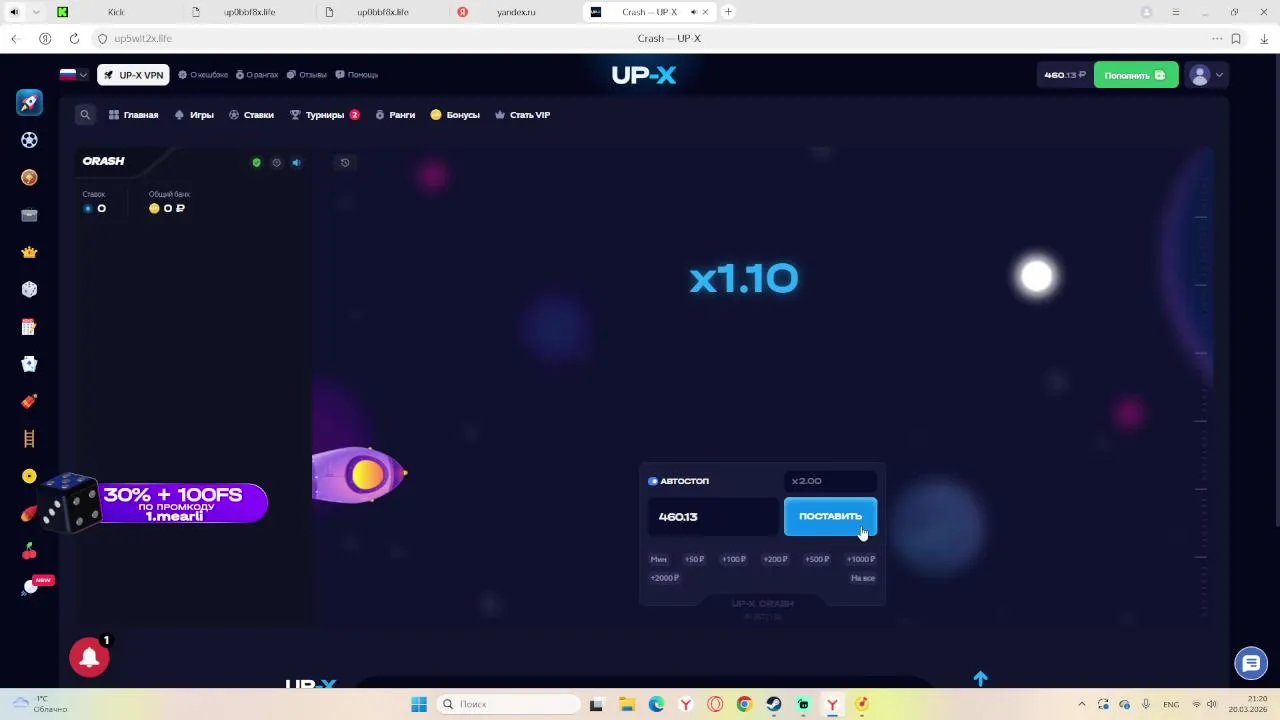Mute the Crash game sound

click(x=296, y=162)
